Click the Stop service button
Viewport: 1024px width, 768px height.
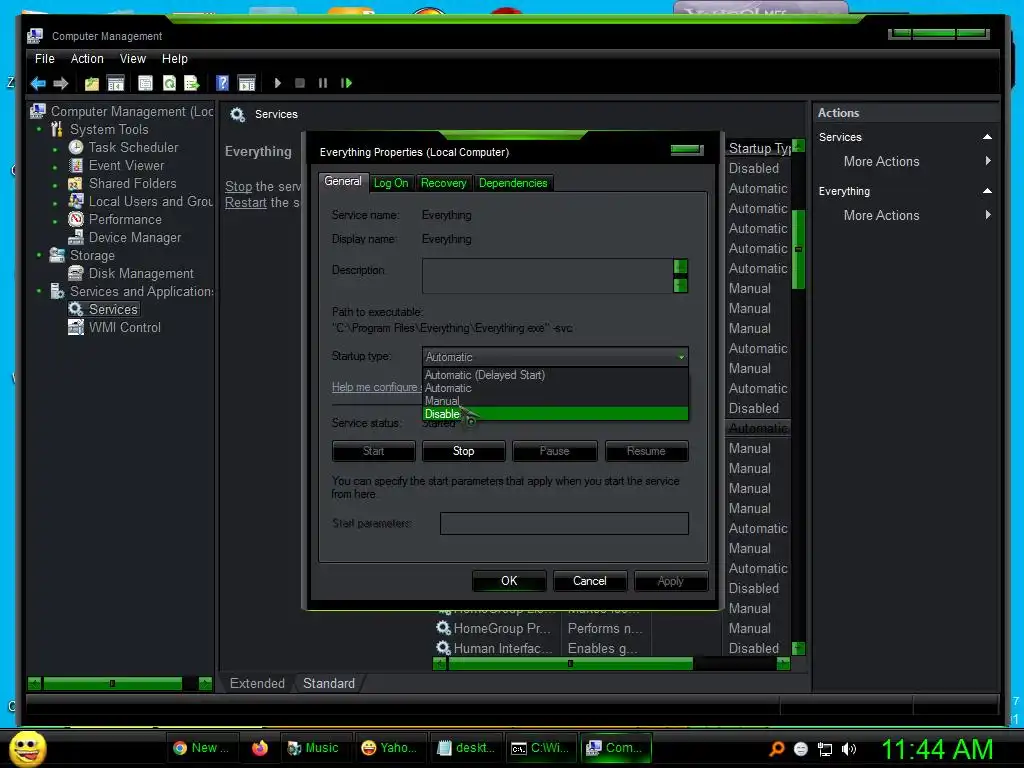click(x=464, y=451)
